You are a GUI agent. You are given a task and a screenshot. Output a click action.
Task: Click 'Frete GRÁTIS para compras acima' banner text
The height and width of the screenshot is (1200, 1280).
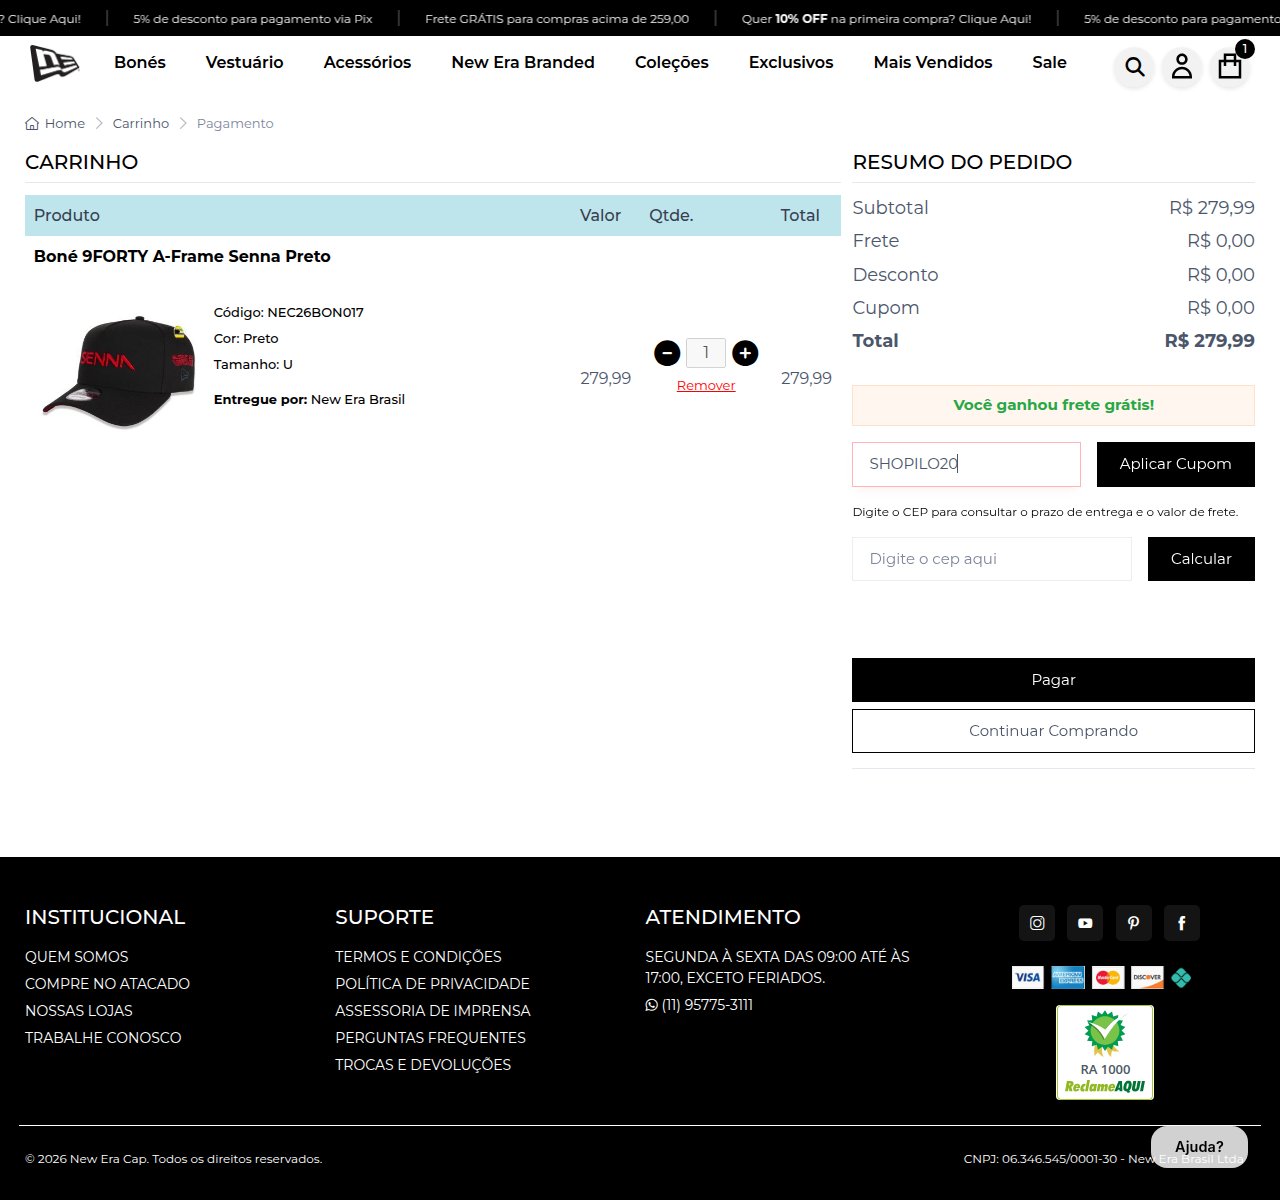pos(557,19)
